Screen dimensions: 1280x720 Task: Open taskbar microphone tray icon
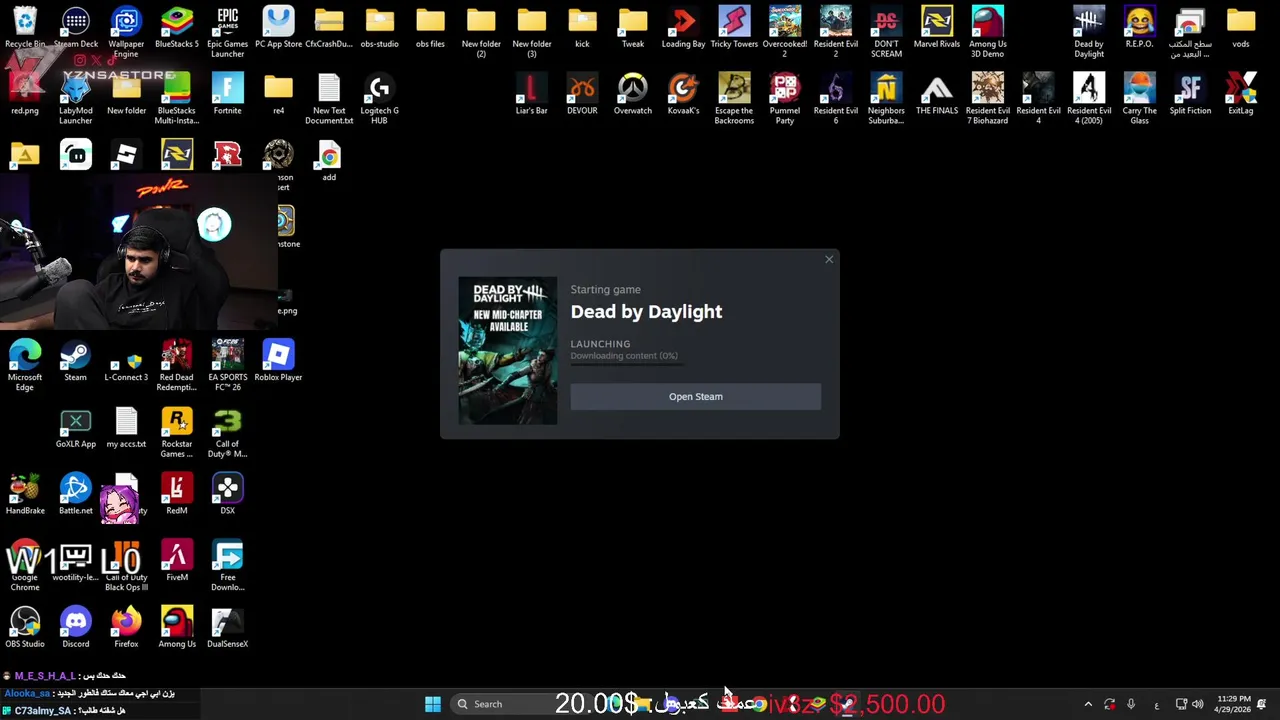click(1131, 704)
